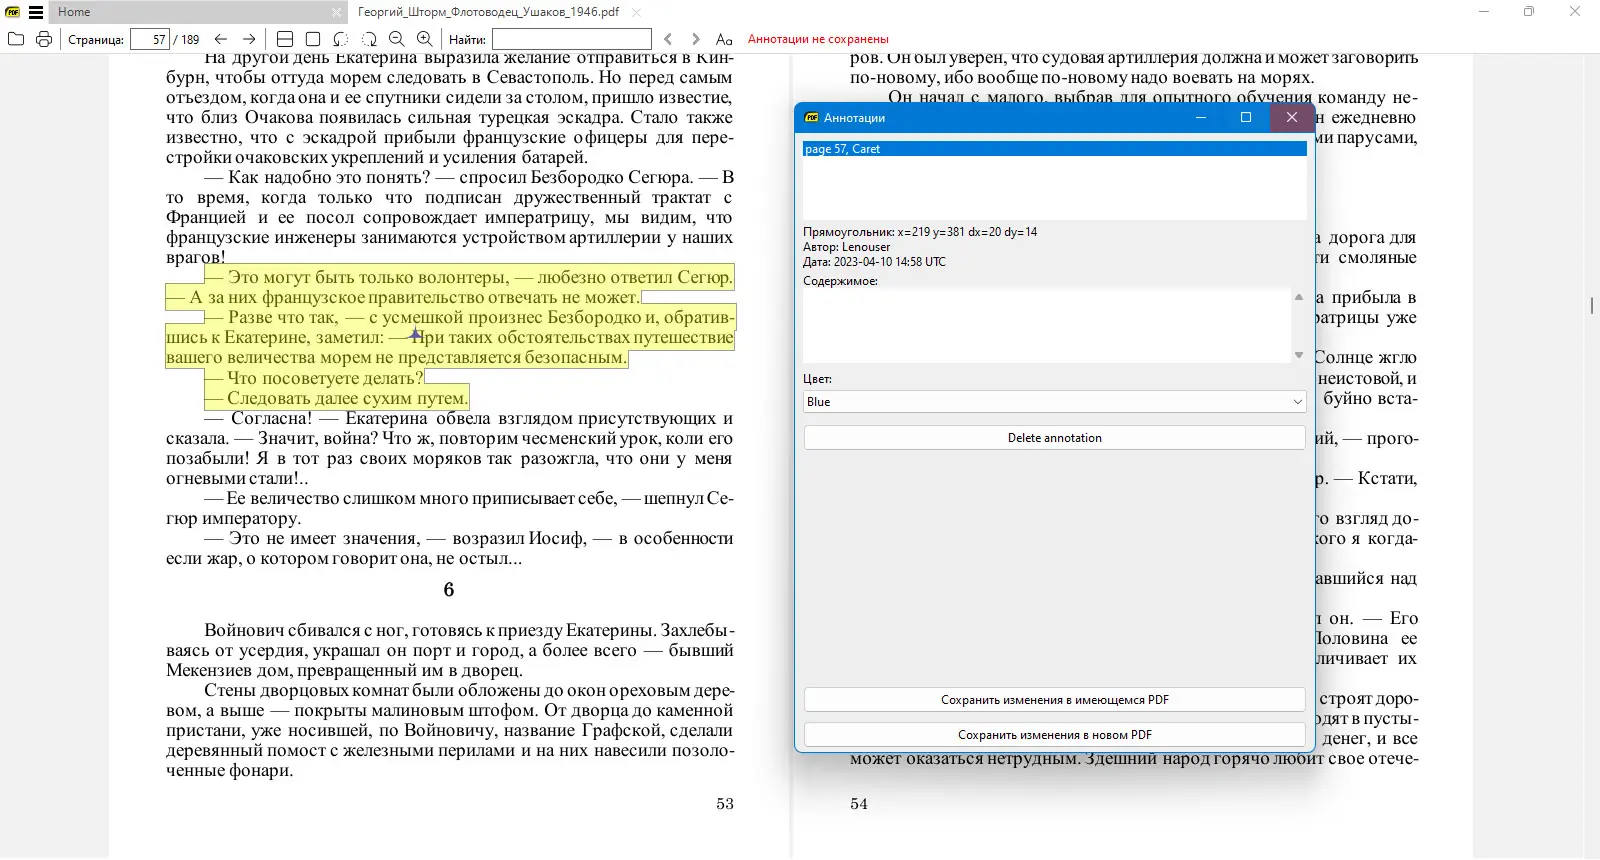The height and width of the screenshot is (860, 1600).
Task: Find previous search match
Action: coord(669,39)
